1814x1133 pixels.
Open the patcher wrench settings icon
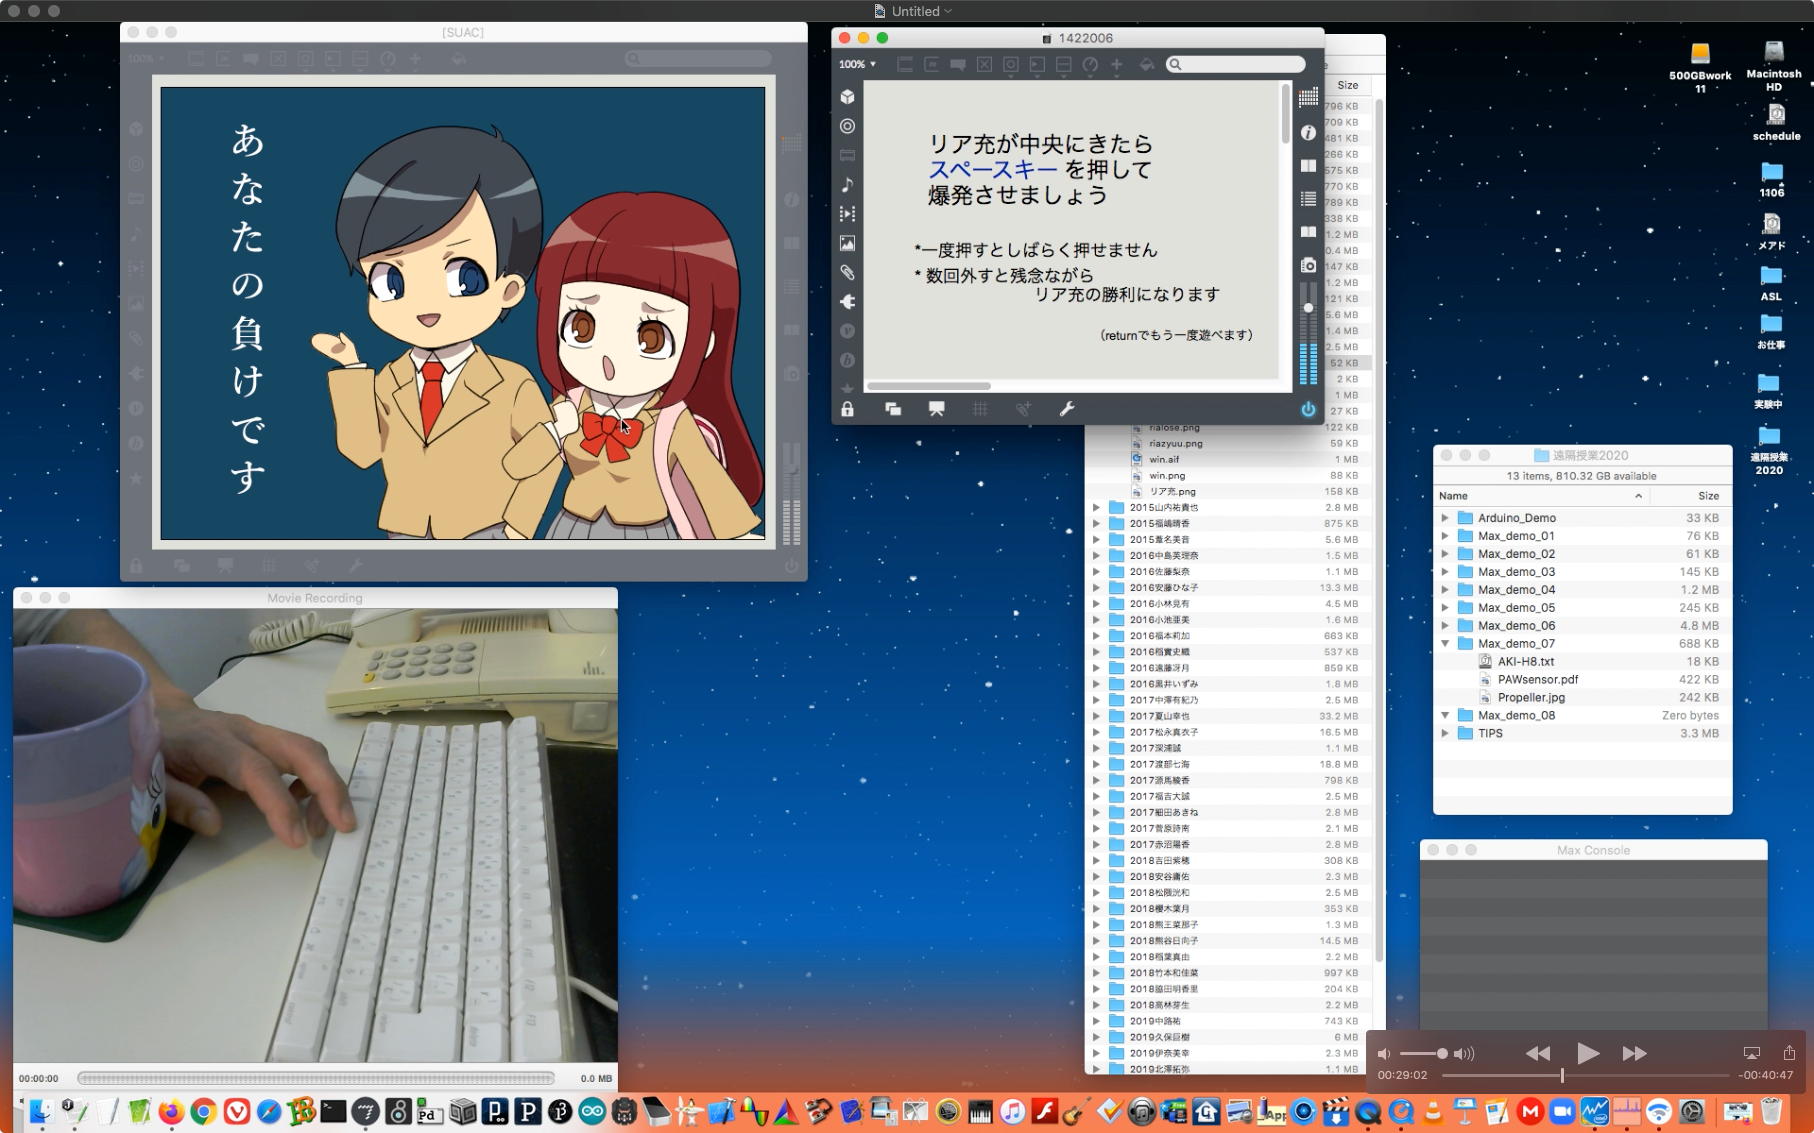(x=1067, y=409)
